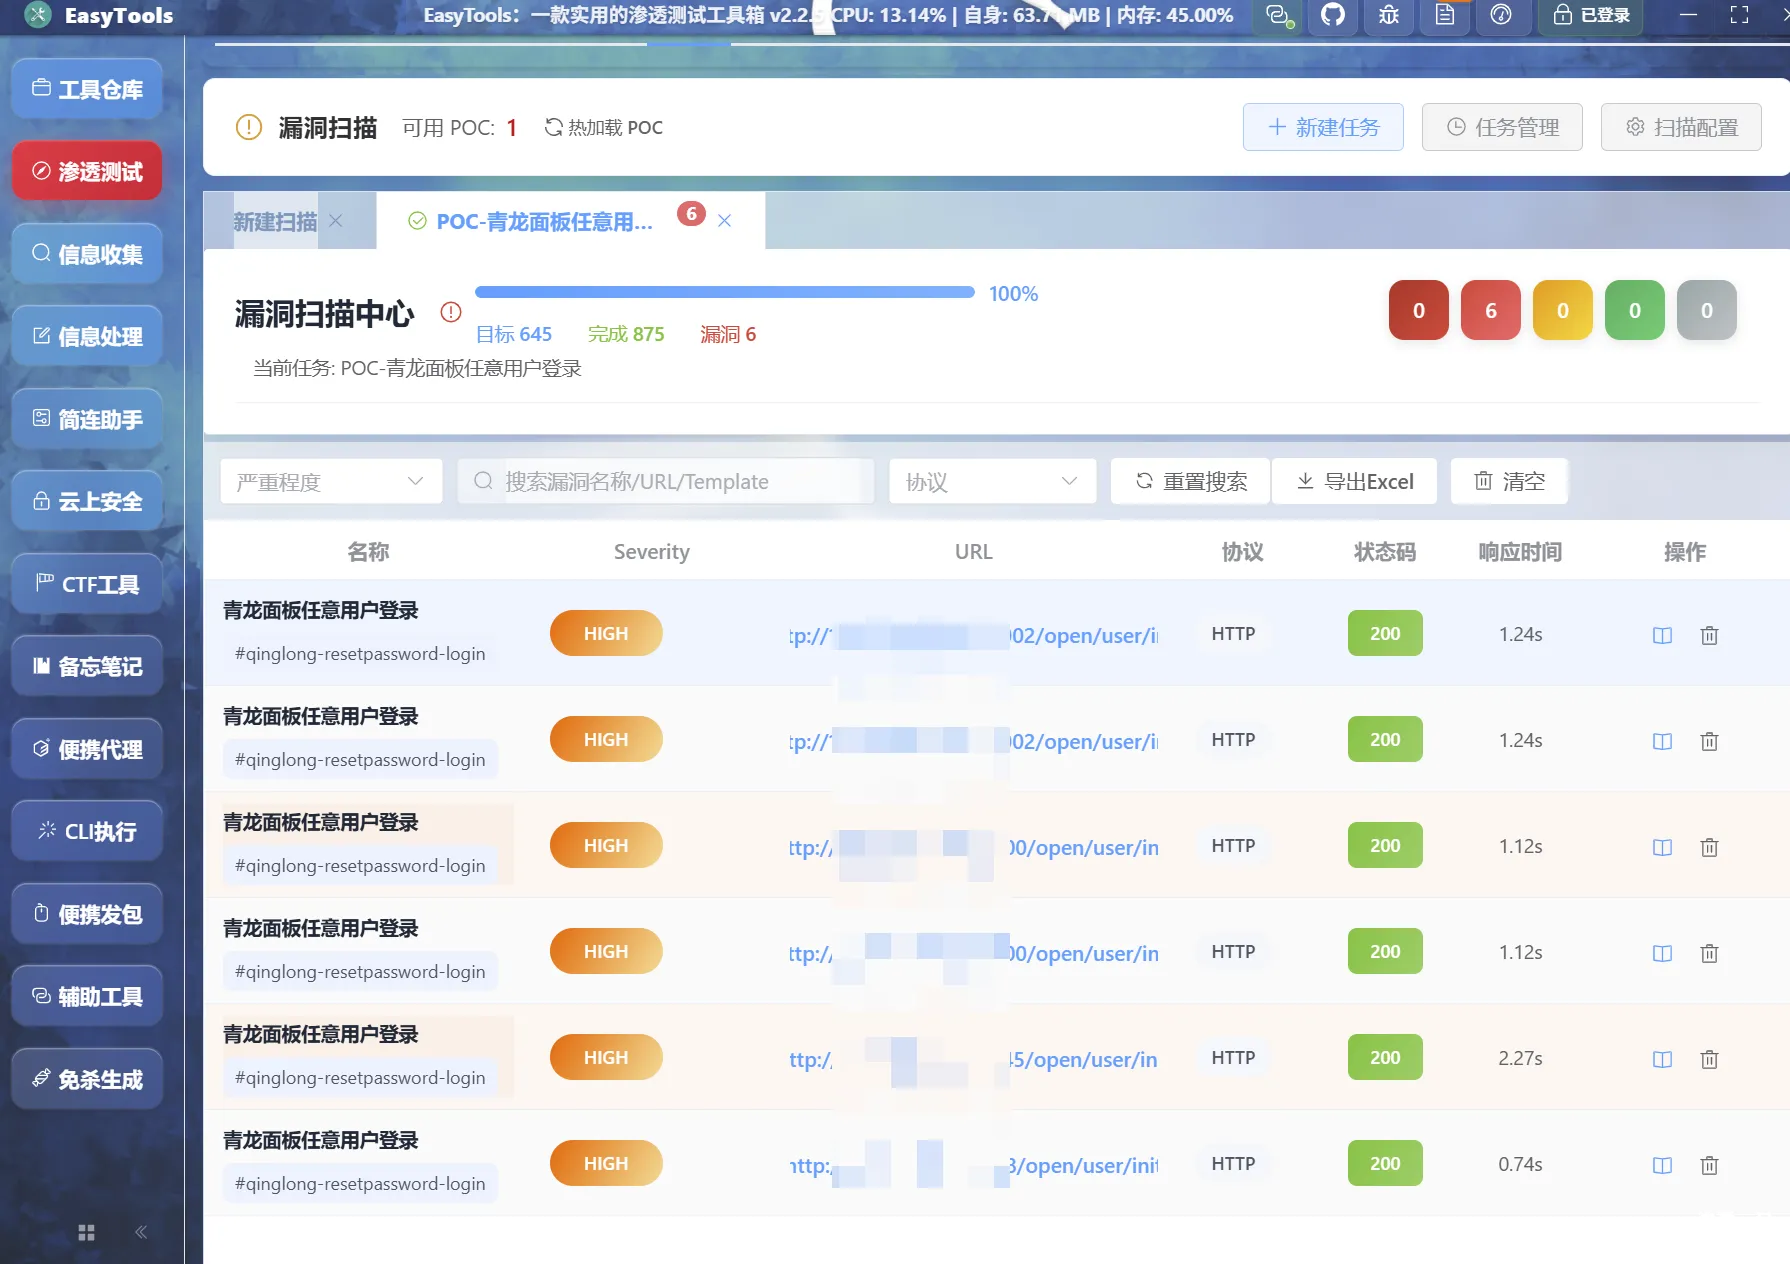Click the 已登录 lock status indicator
The height and width of the screenshot is (1264, 1790).
point(1590,15)
